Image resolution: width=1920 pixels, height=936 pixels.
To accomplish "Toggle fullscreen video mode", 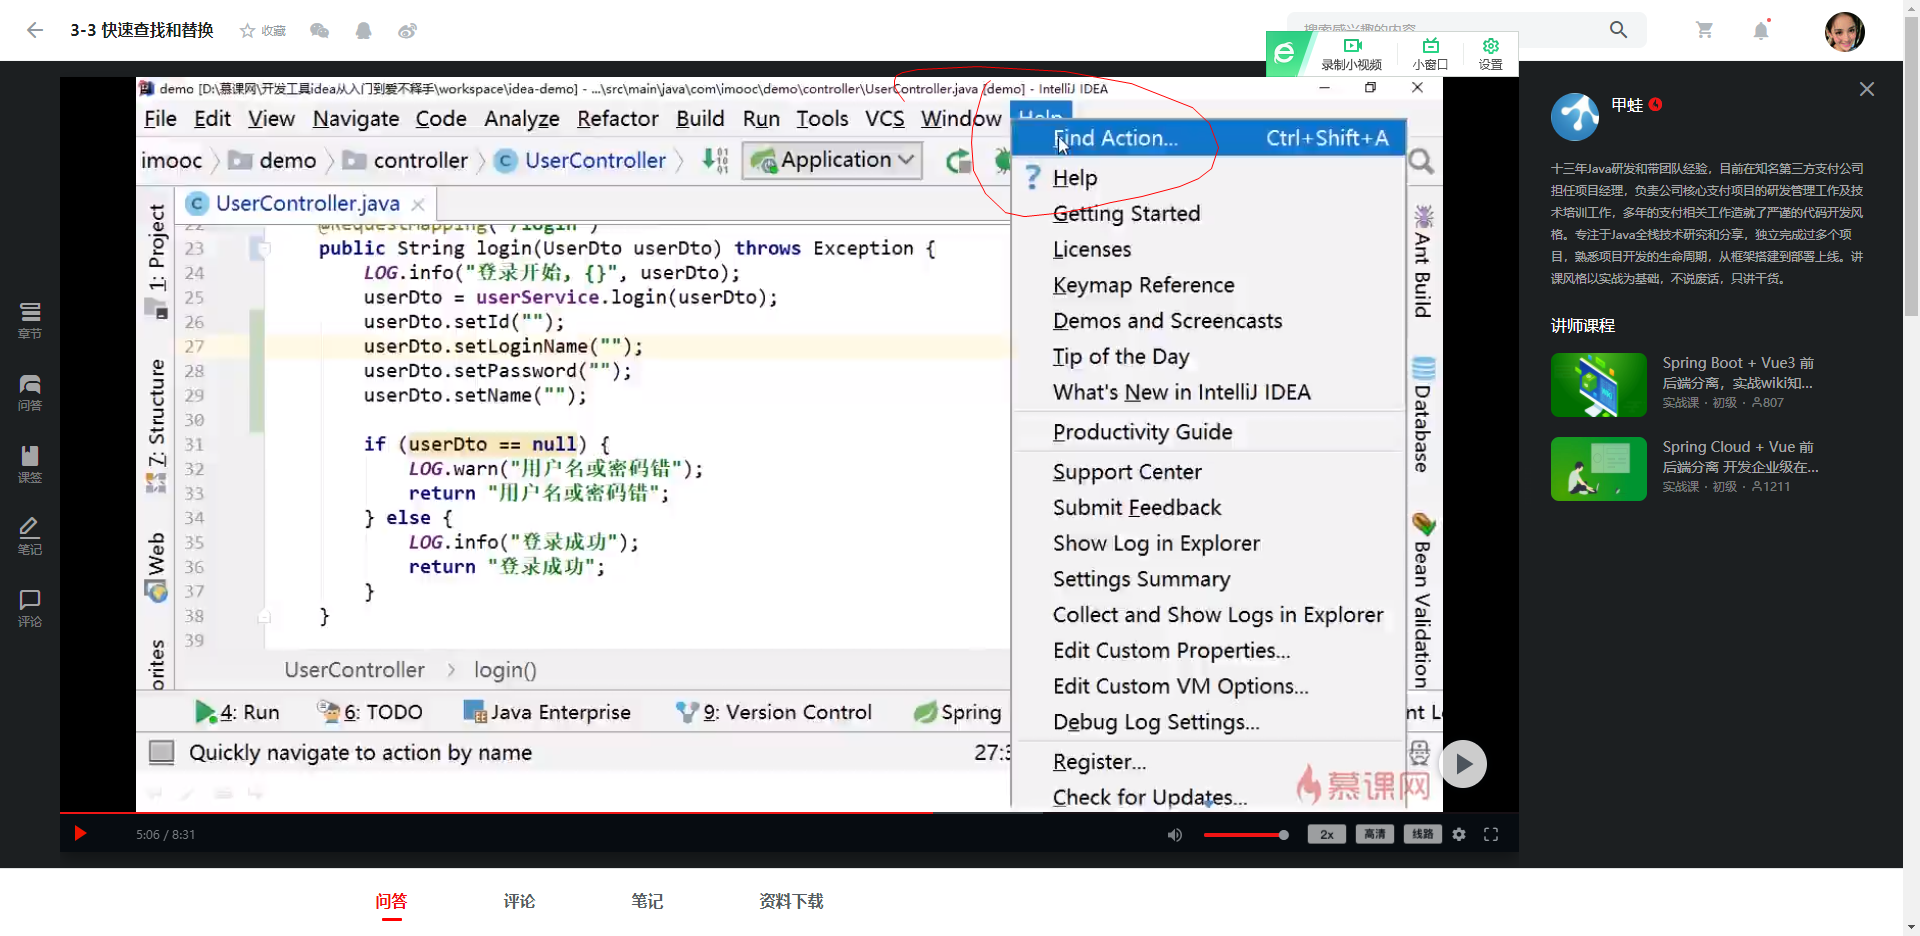I will (x=1491, y=834).
